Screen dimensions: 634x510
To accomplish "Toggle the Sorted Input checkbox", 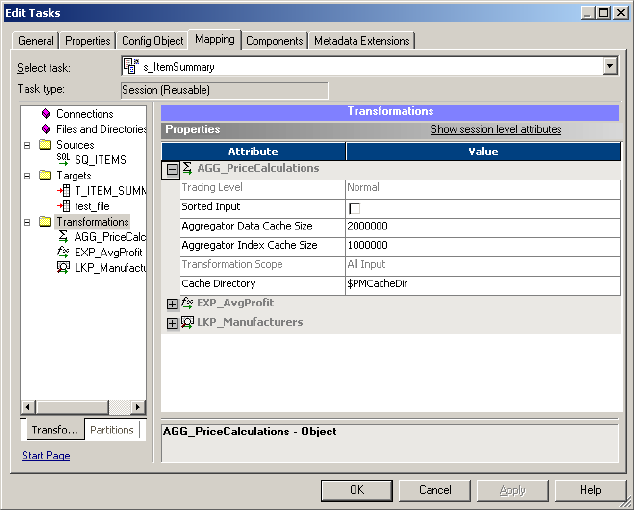I will pyautogui.click(x=354, y=209).
